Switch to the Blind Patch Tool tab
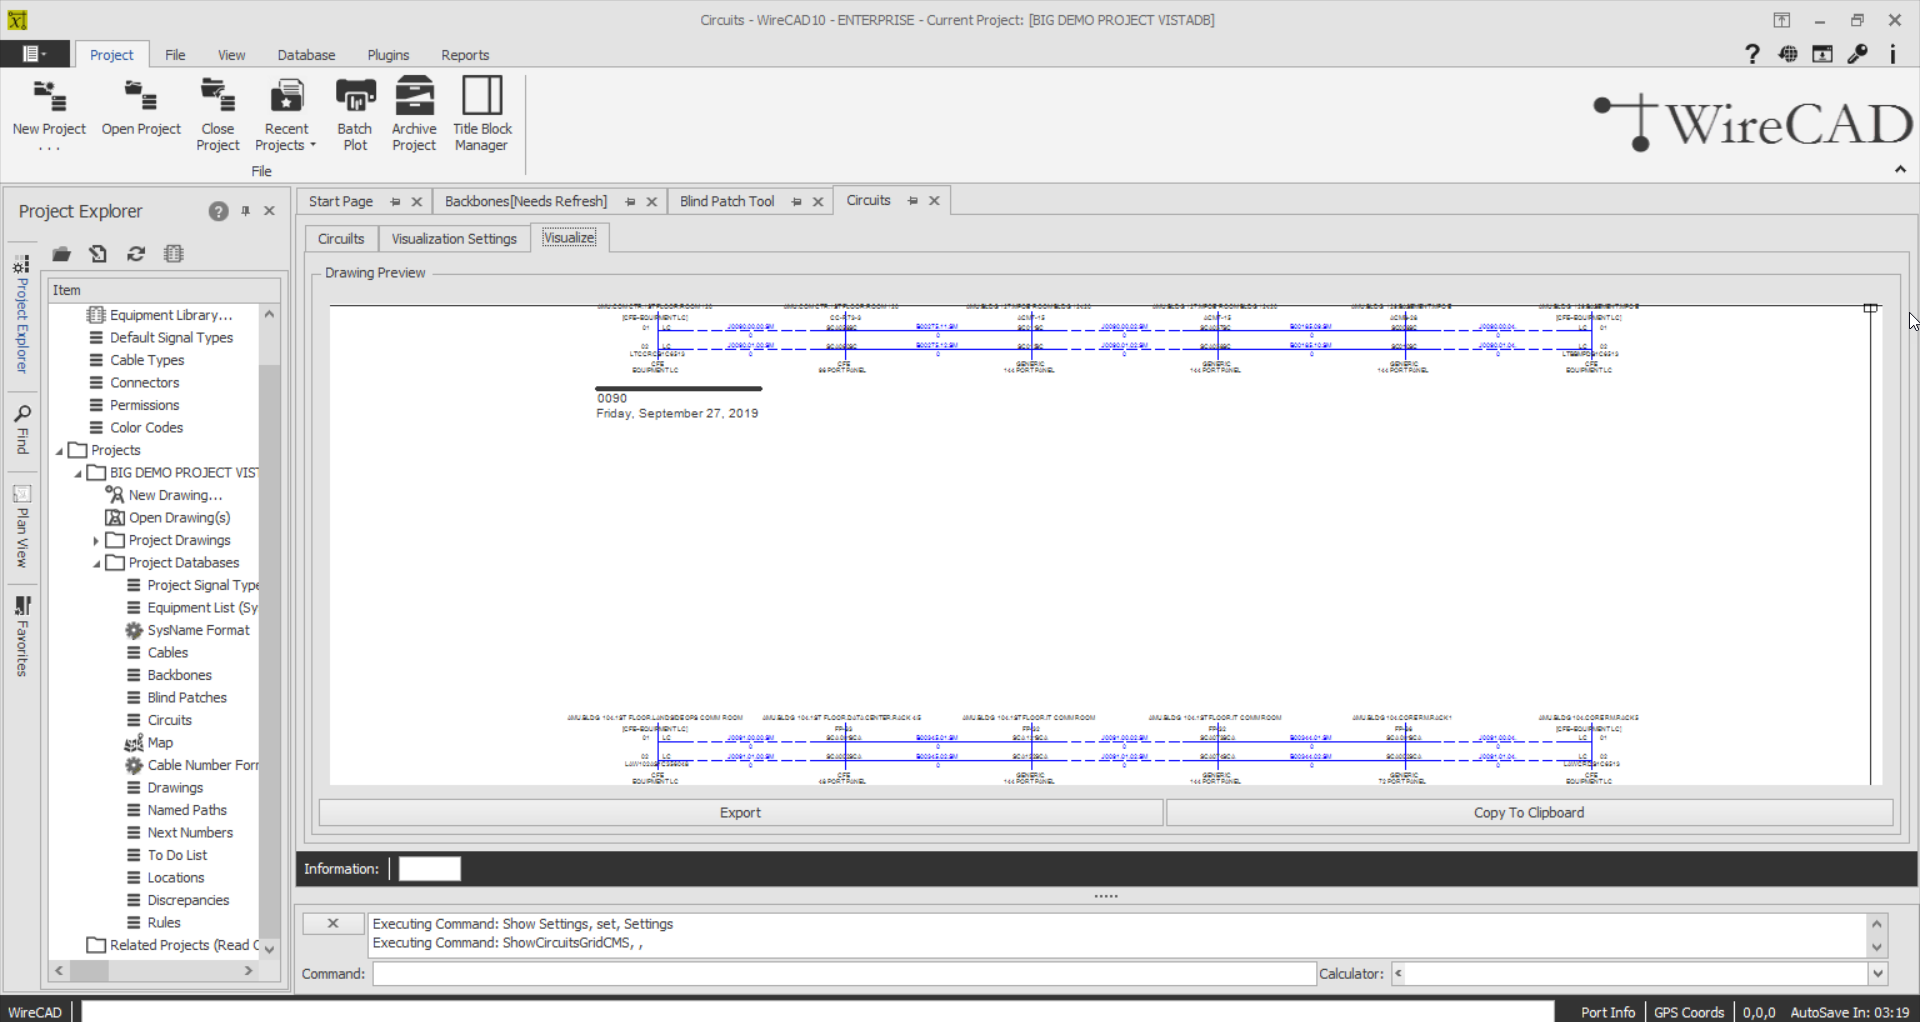 click(x=727, y=201)
